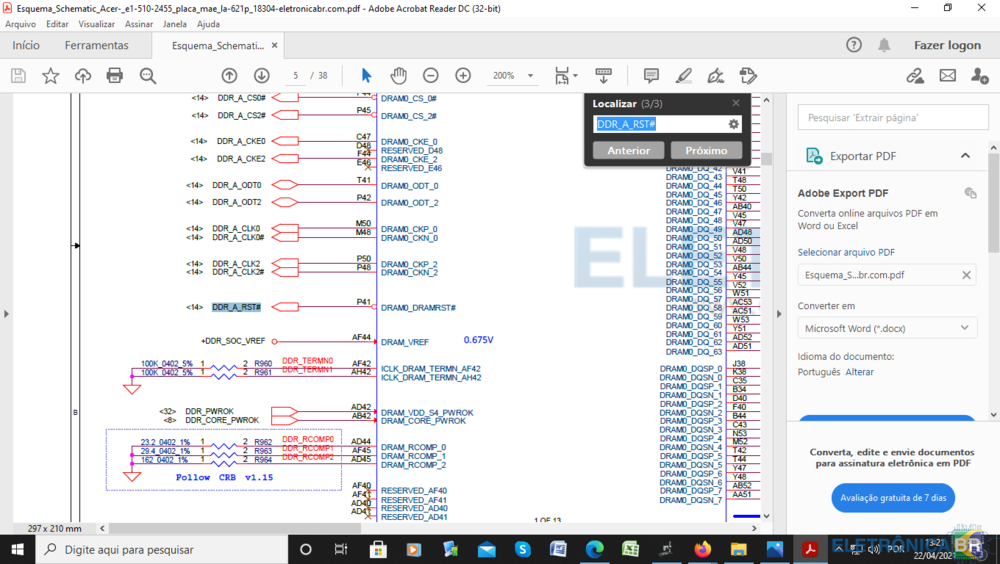Open Janela menu
The image size is (1000, 564).
coord(175,24)
